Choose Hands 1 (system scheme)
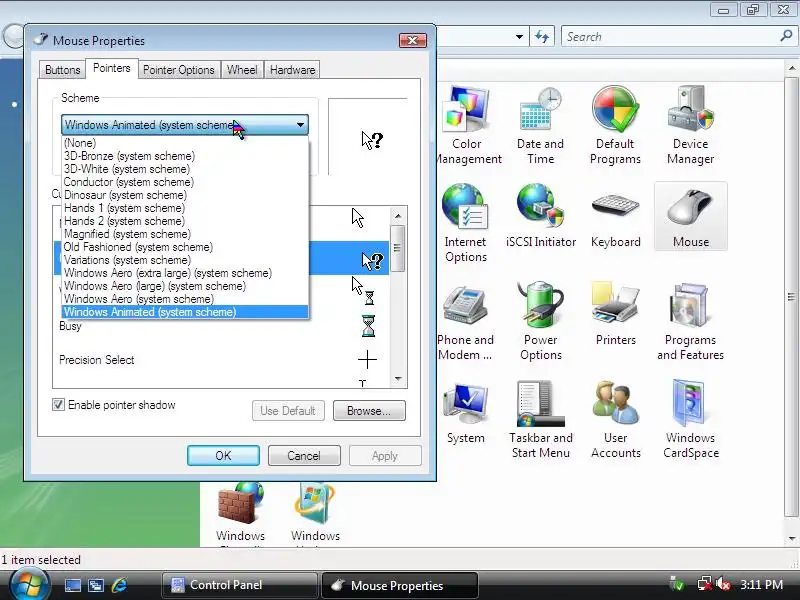The height and width of the screenshot is (600, 800). [185, 208]
